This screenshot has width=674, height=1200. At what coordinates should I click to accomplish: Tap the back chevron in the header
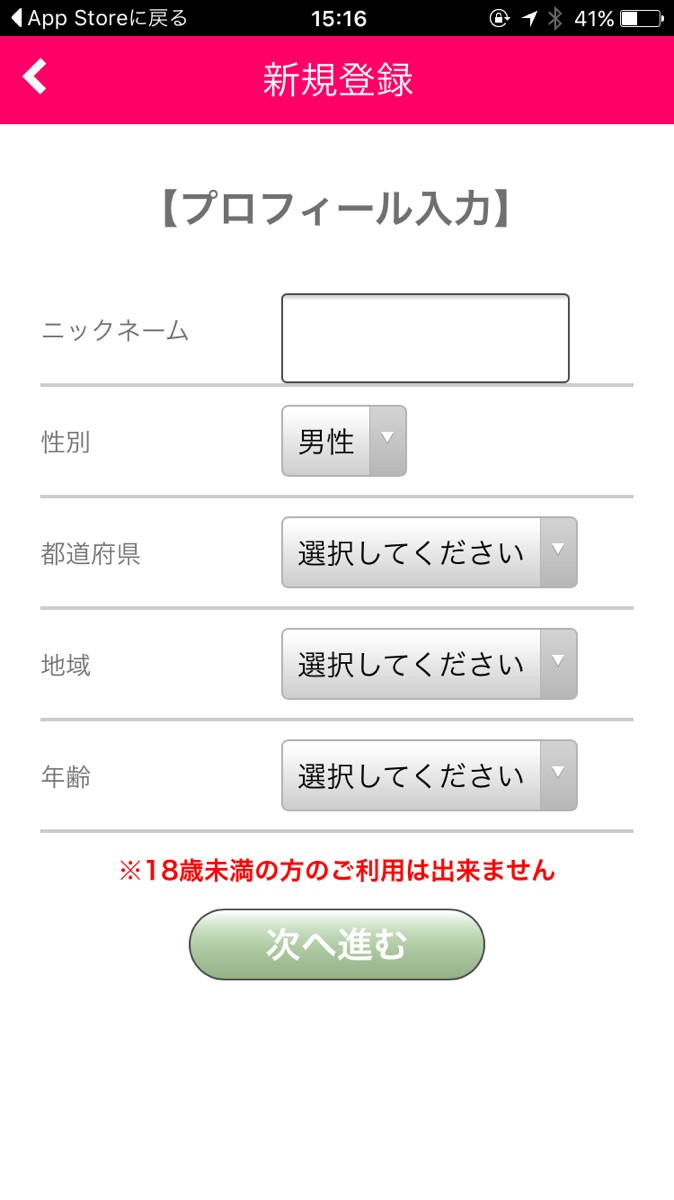point(35,77)
